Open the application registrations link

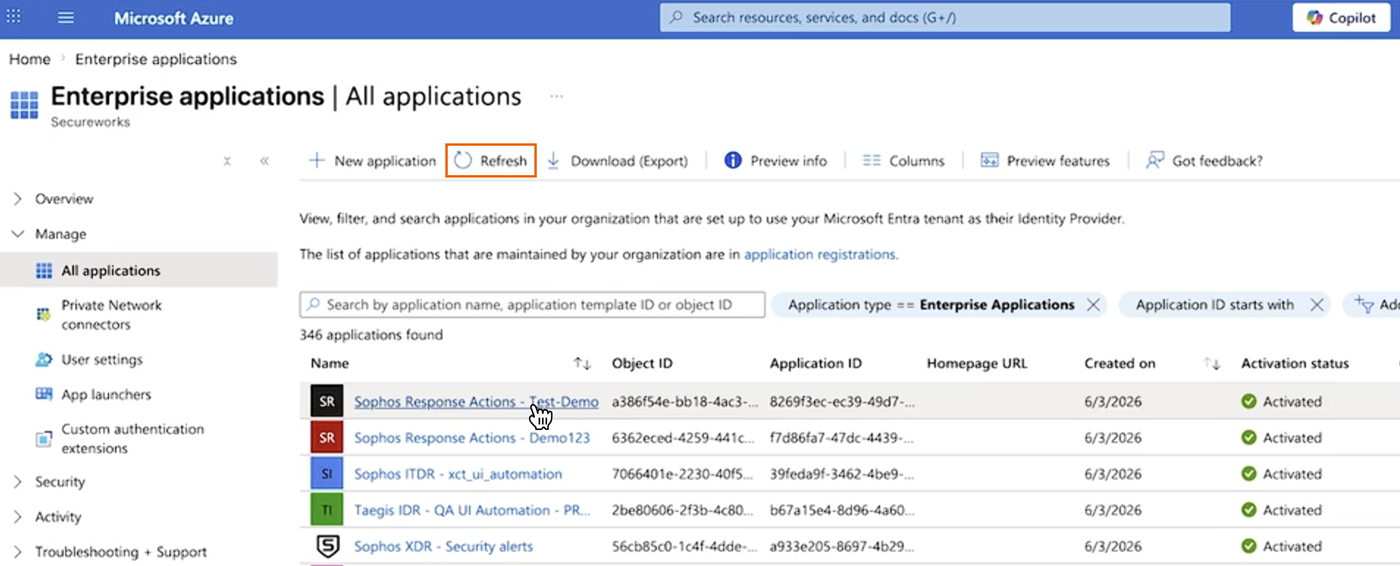coord(819,255)
